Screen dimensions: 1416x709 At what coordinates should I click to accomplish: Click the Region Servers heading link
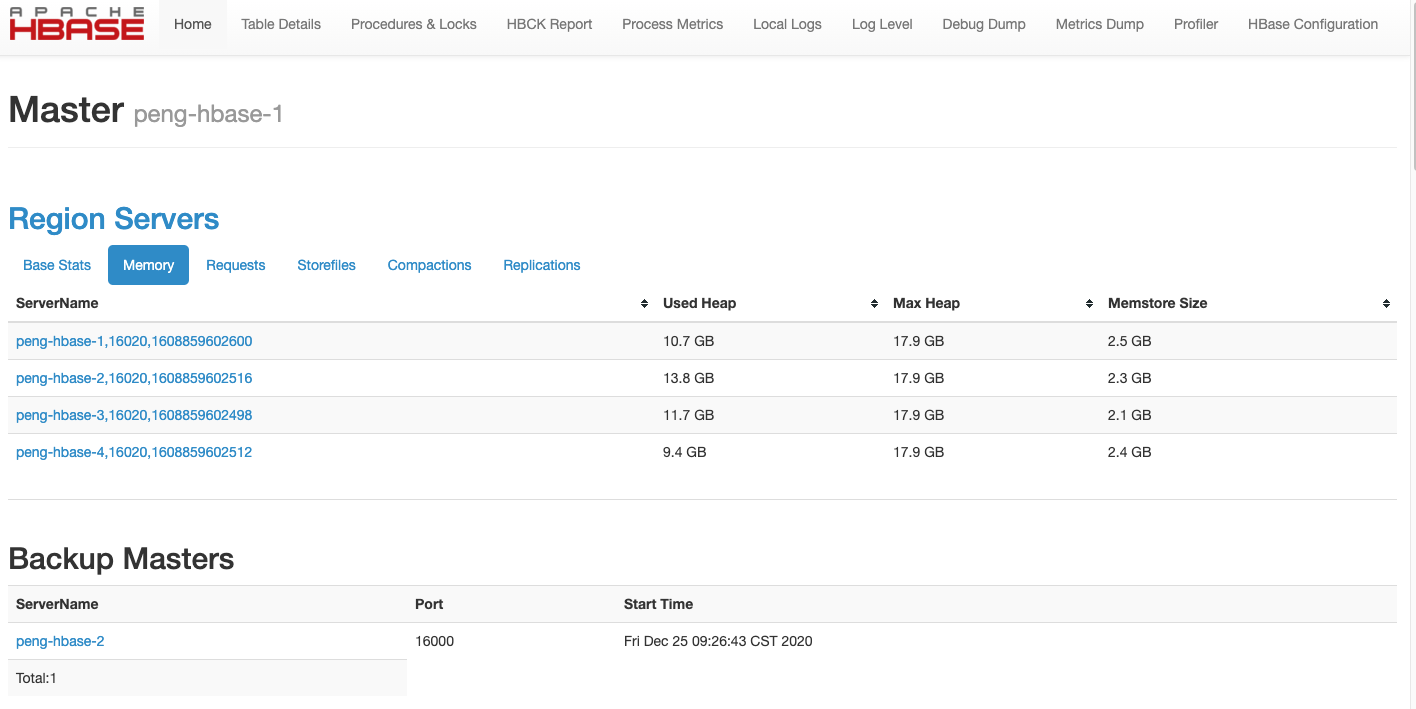tap(114, 219)
